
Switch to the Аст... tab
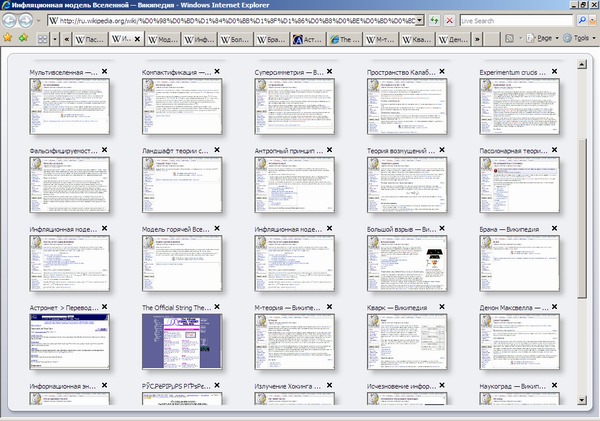[x=308, y=39]
